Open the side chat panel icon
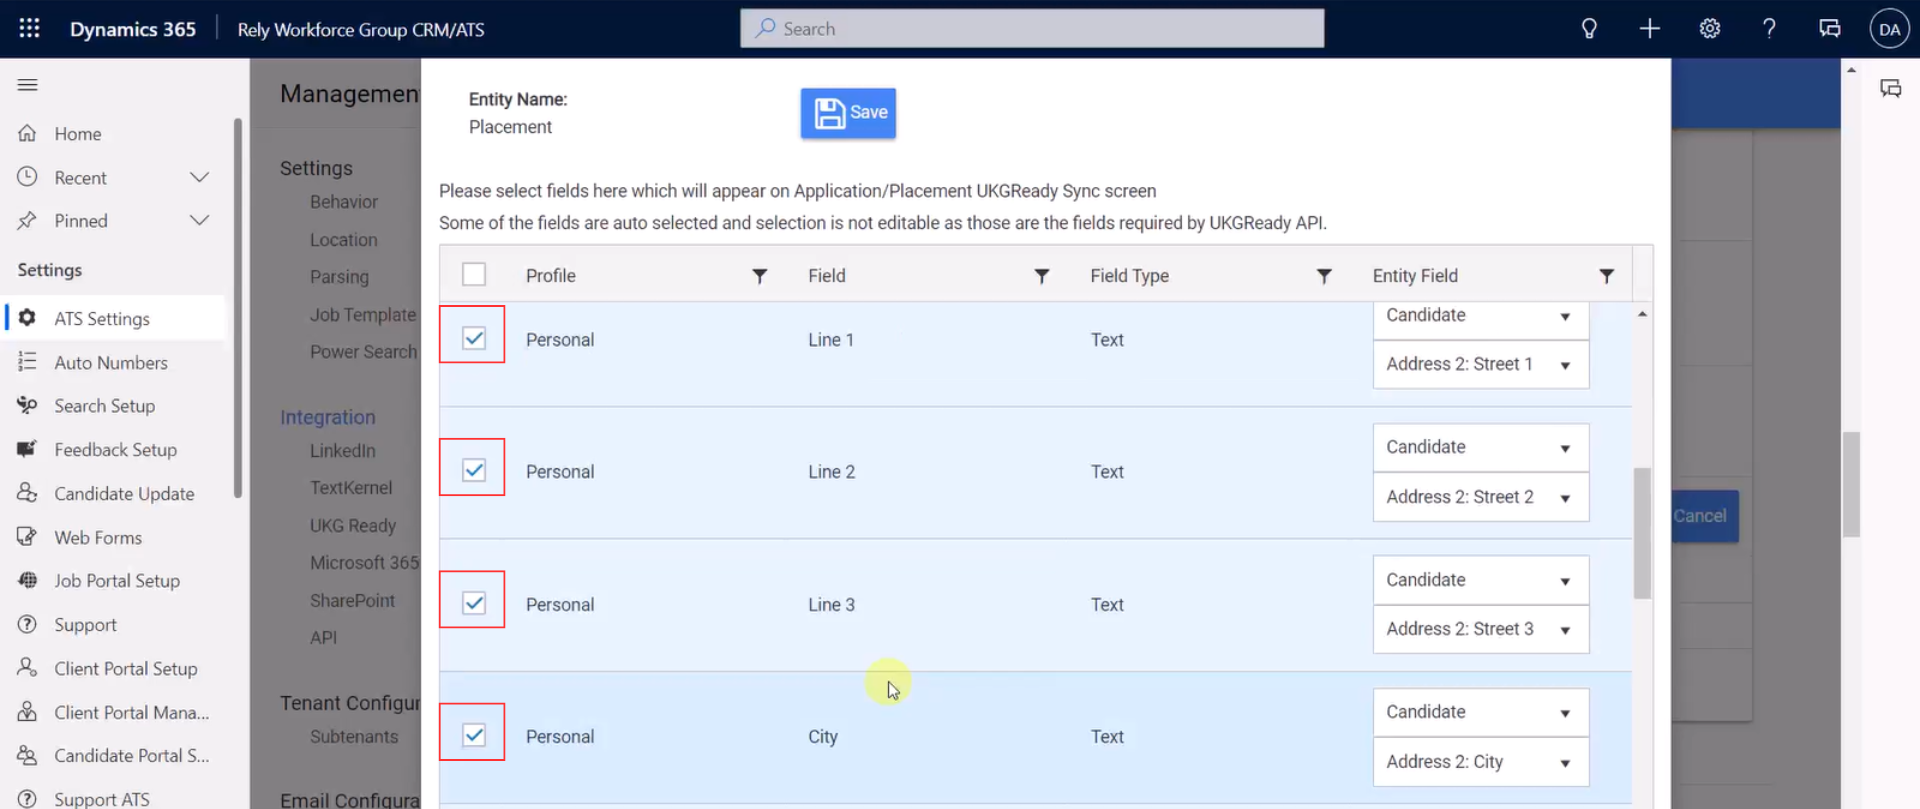Screen dimensions: 1920x809 tap(1890, 88)
